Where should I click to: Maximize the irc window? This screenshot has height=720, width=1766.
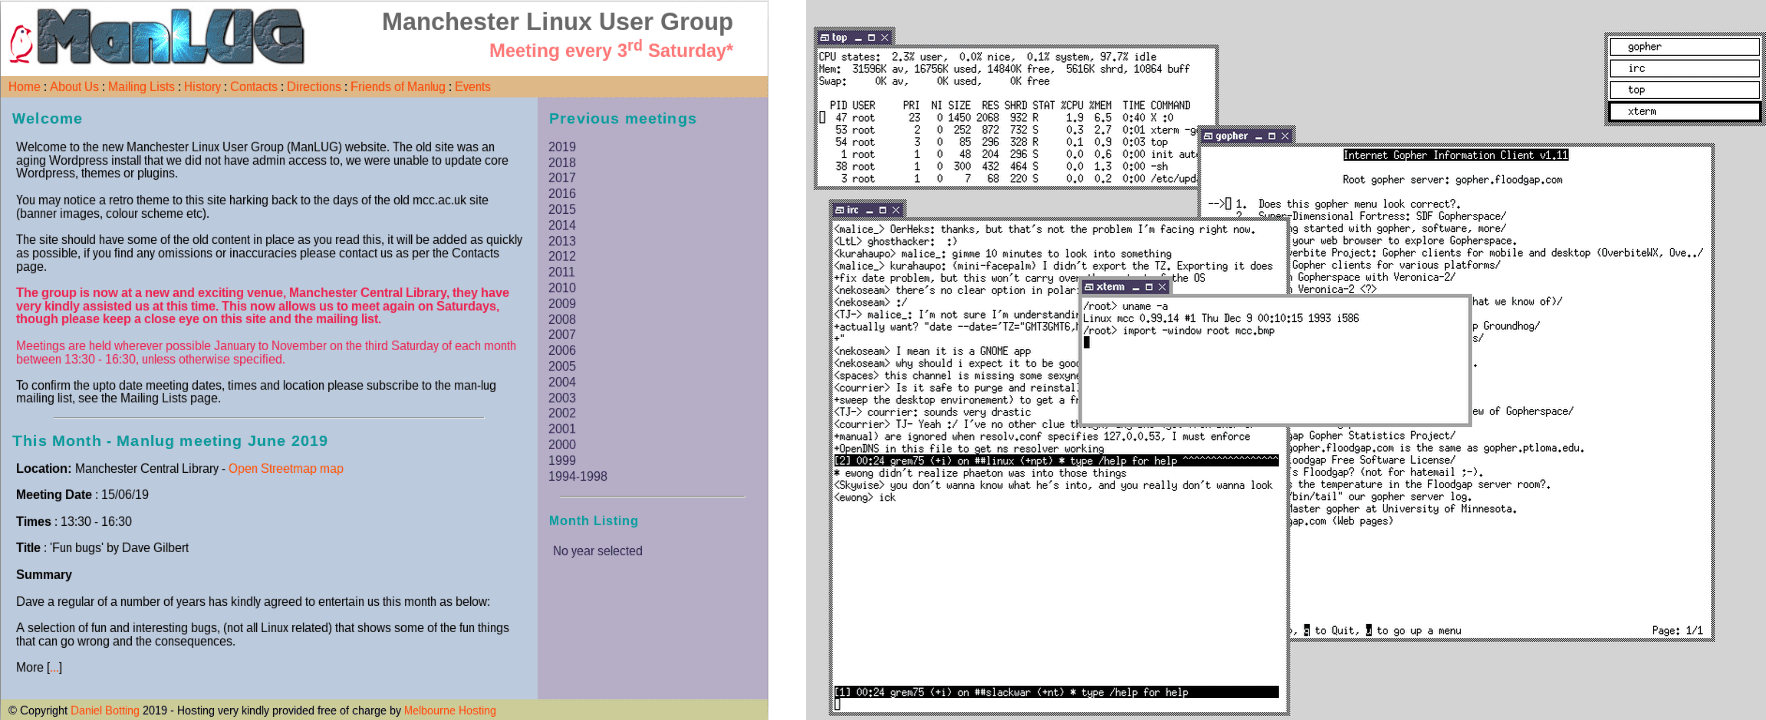point(883,210)
